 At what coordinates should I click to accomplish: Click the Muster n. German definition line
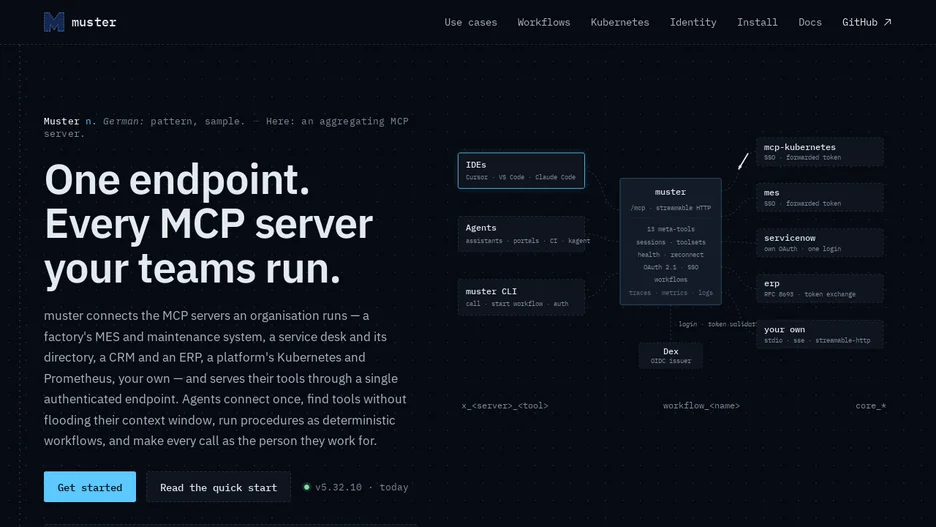pyautogui.click(x=226, y=127)
